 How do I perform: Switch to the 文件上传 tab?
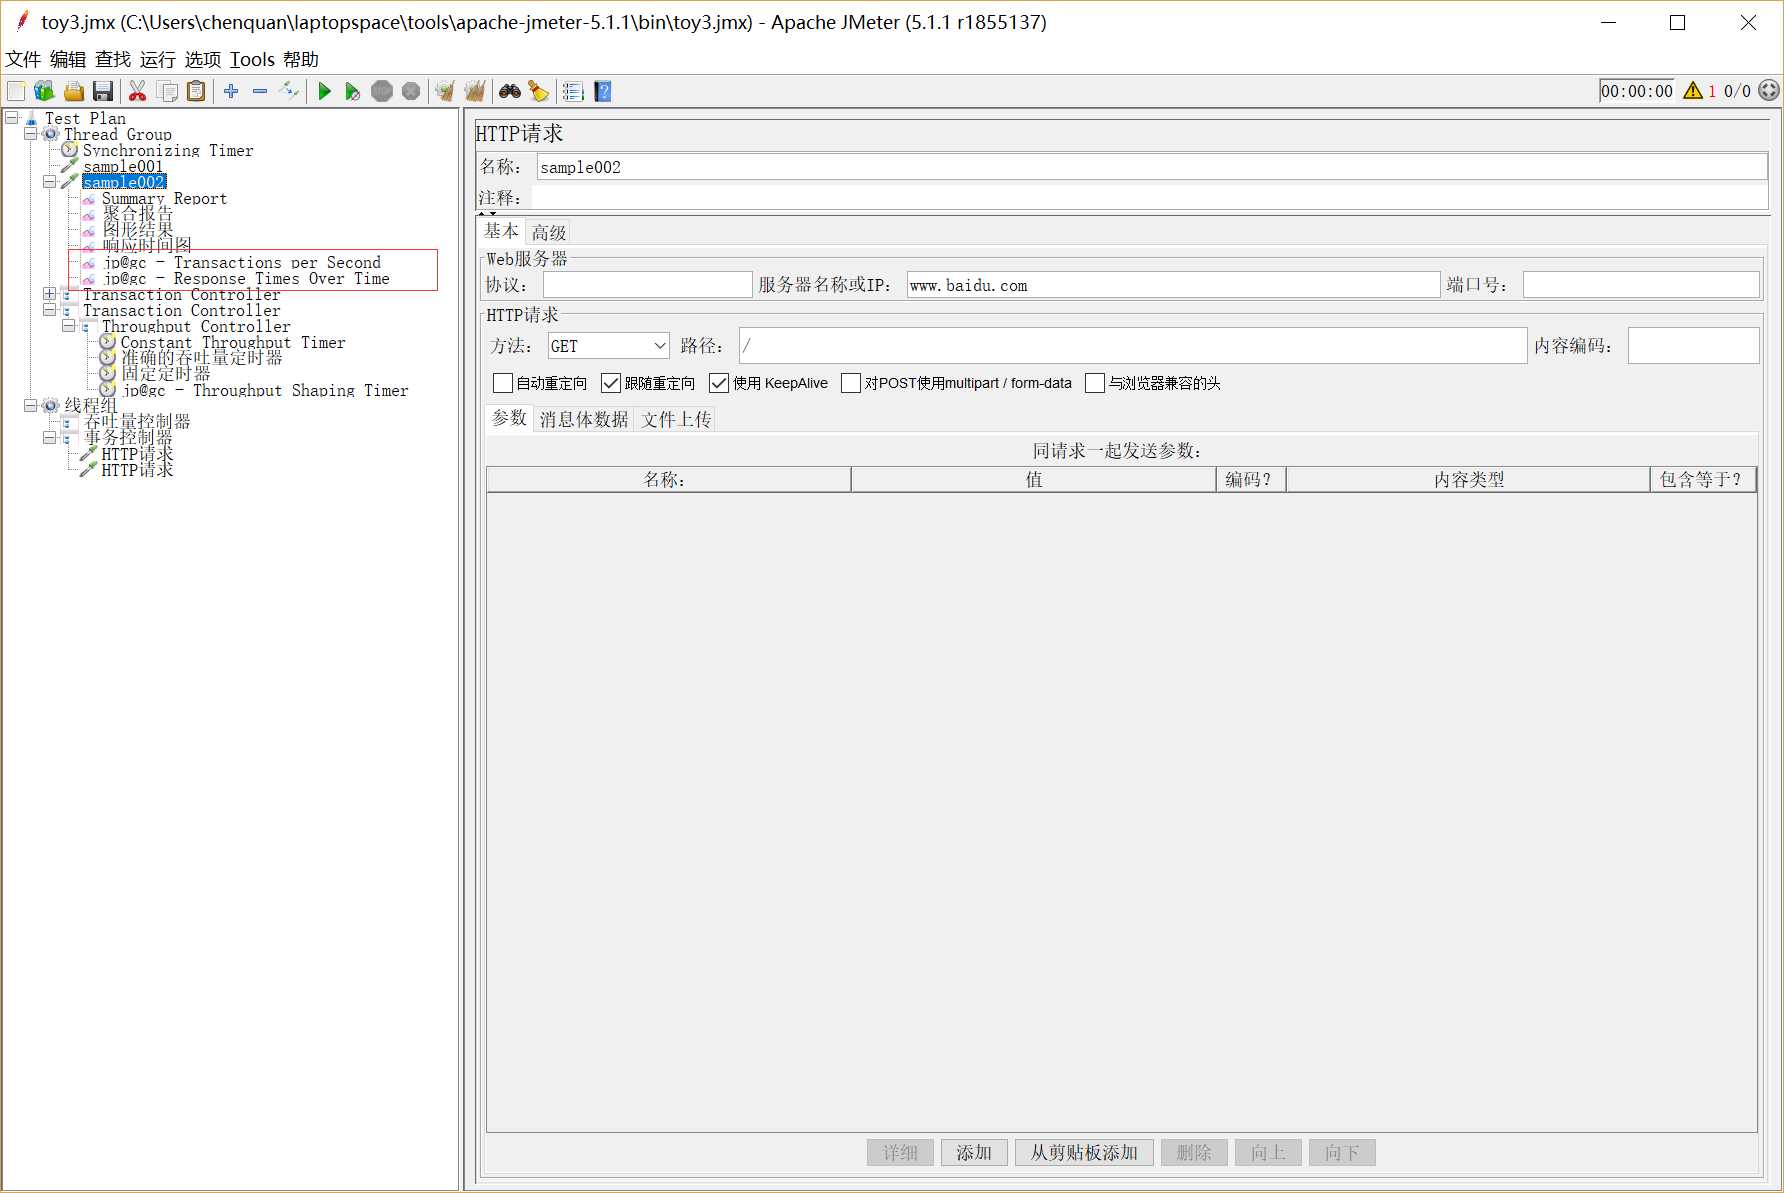click(x=676, y=420)
